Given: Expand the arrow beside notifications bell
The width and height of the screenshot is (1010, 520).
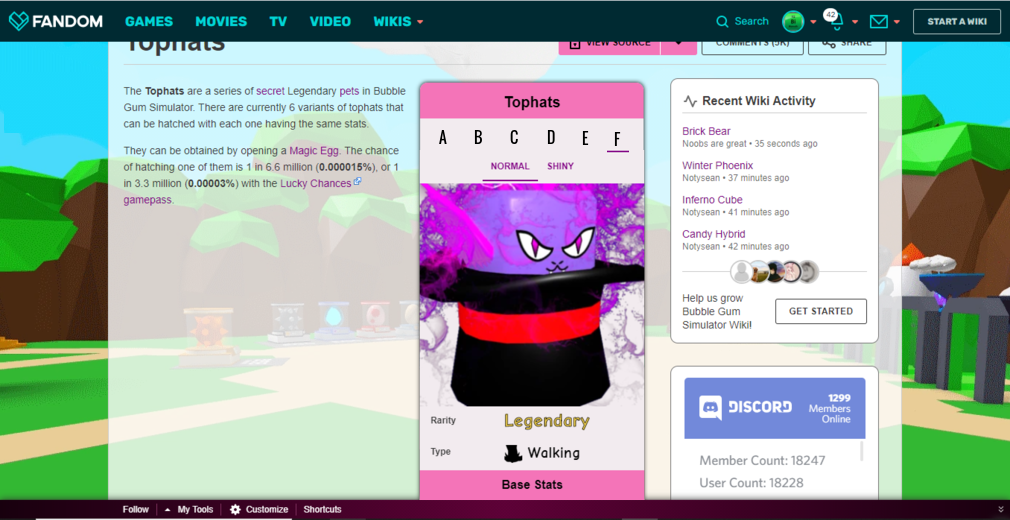Looking at the screenshot, I should 855,22.
